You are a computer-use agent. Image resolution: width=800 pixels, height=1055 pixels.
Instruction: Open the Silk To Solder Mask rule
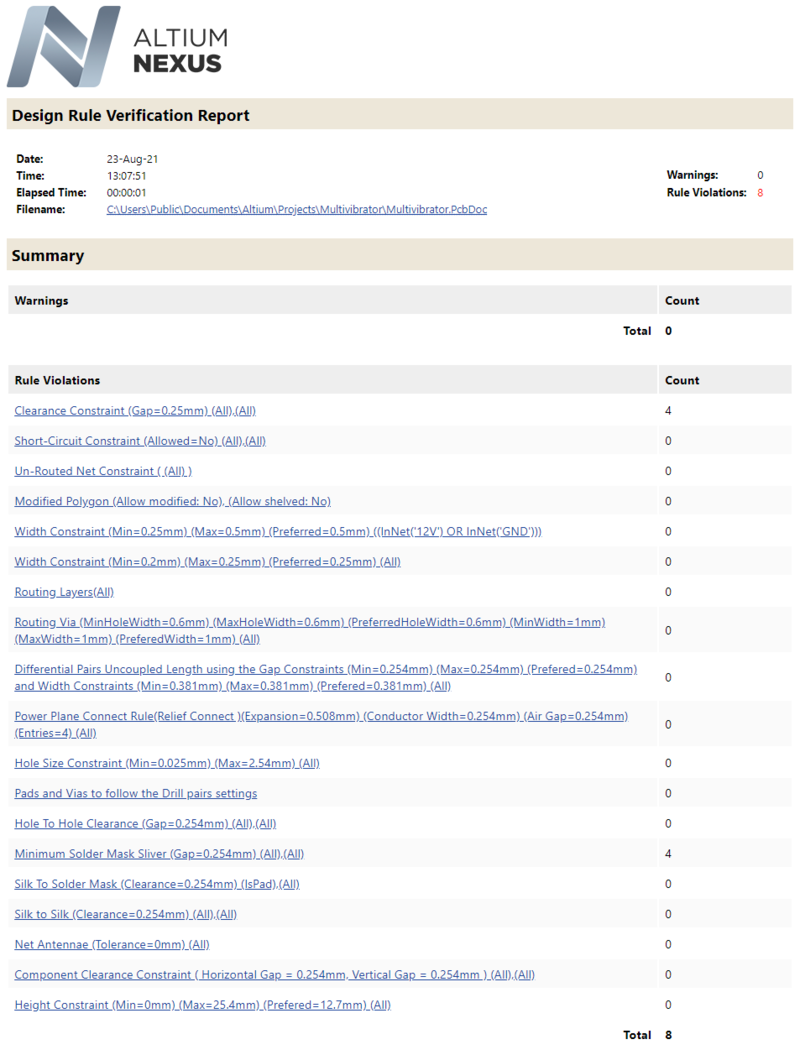point(156,883)
